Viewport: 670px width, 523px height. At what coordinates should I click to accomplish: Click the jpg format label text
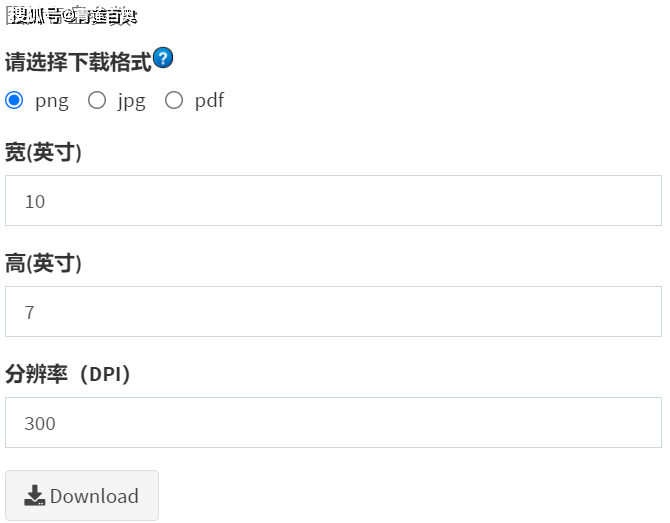coord(131,101)
